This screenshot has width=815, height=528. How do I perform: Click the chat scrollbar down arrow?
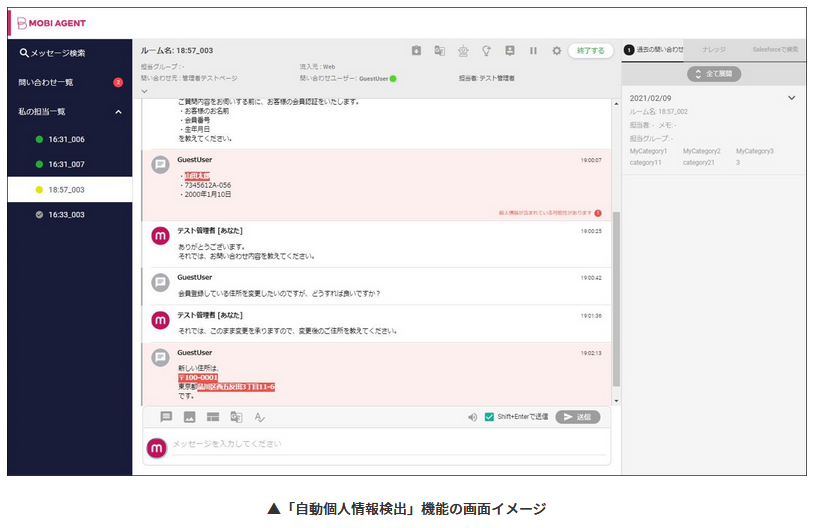point(616,401)
